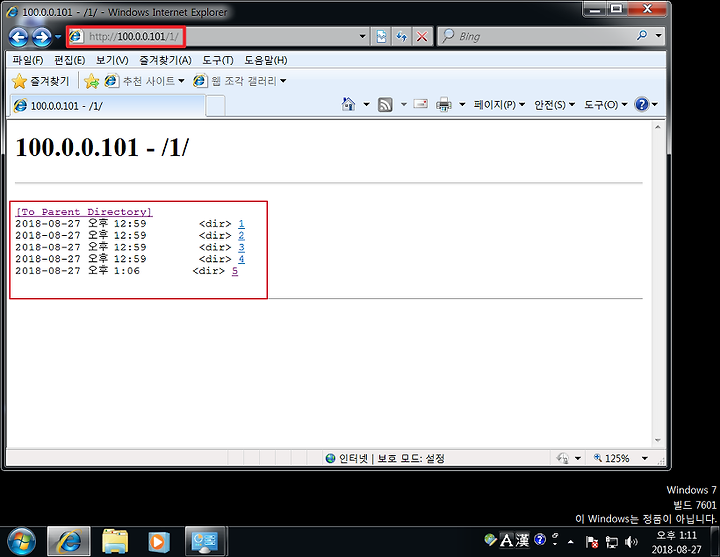Screen dimensions: 720x557
Task: Follow the [To Parent Directory] link
Action: click(x=84, y=212)
